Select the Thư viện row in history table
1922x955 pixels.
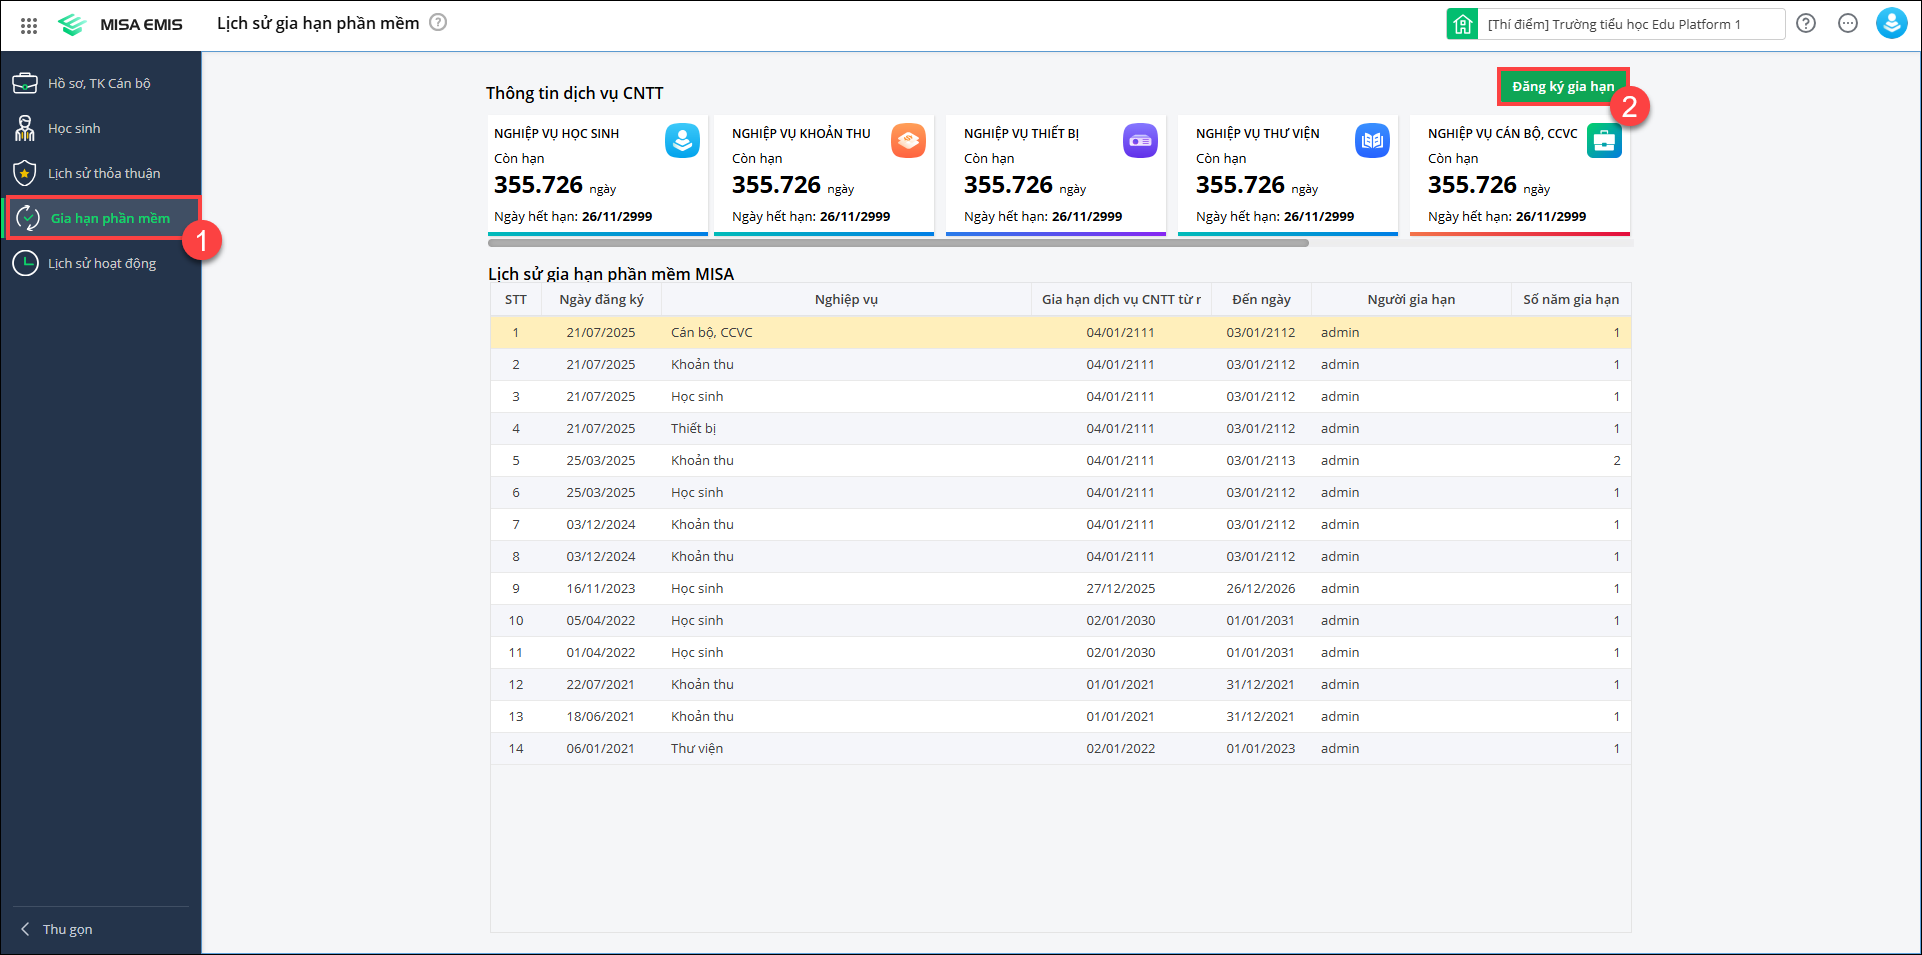point(697,749)
